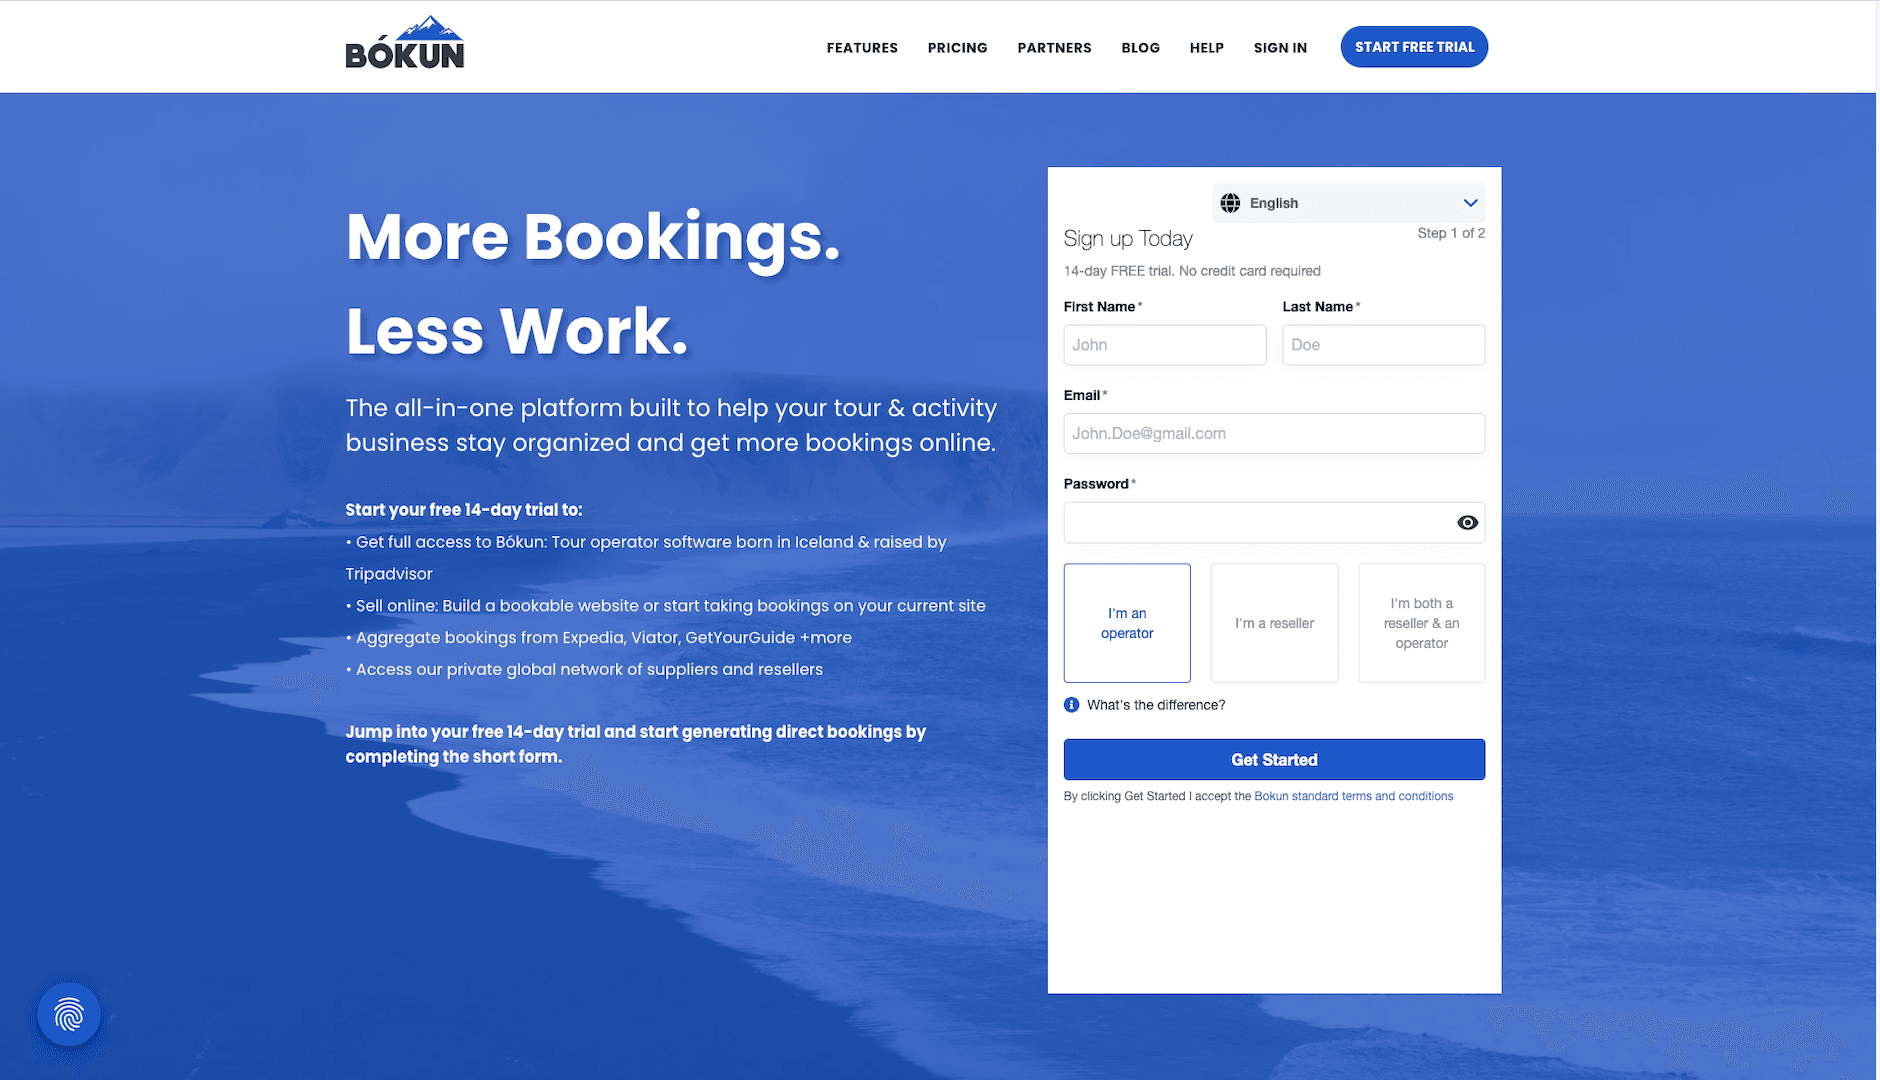Click the More Bookings. headline
Image resolution: width=1880 pixels, height=1080 pixels.
click(593, 238)
